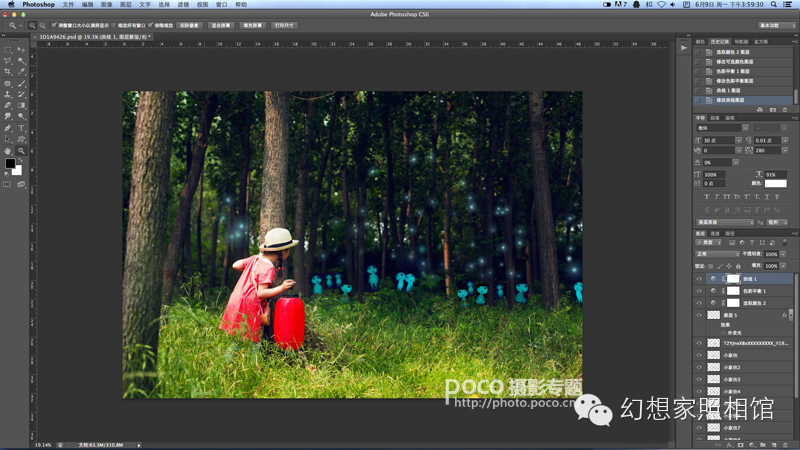
Task: Open macOS Spotlight search icon
Action: pyautogui.click(x=774, y=5)
